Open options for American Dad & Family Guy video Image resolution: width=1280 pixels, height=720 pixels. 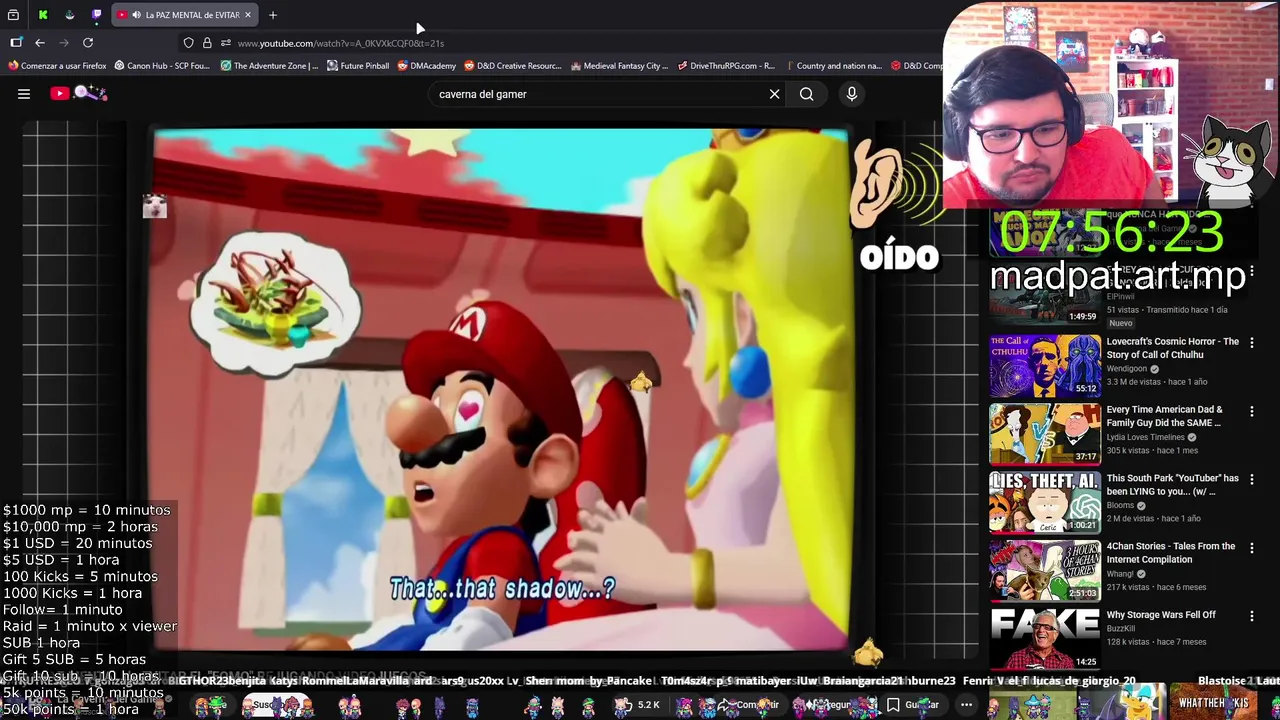pyautogui.click(x=1251, y=411)
